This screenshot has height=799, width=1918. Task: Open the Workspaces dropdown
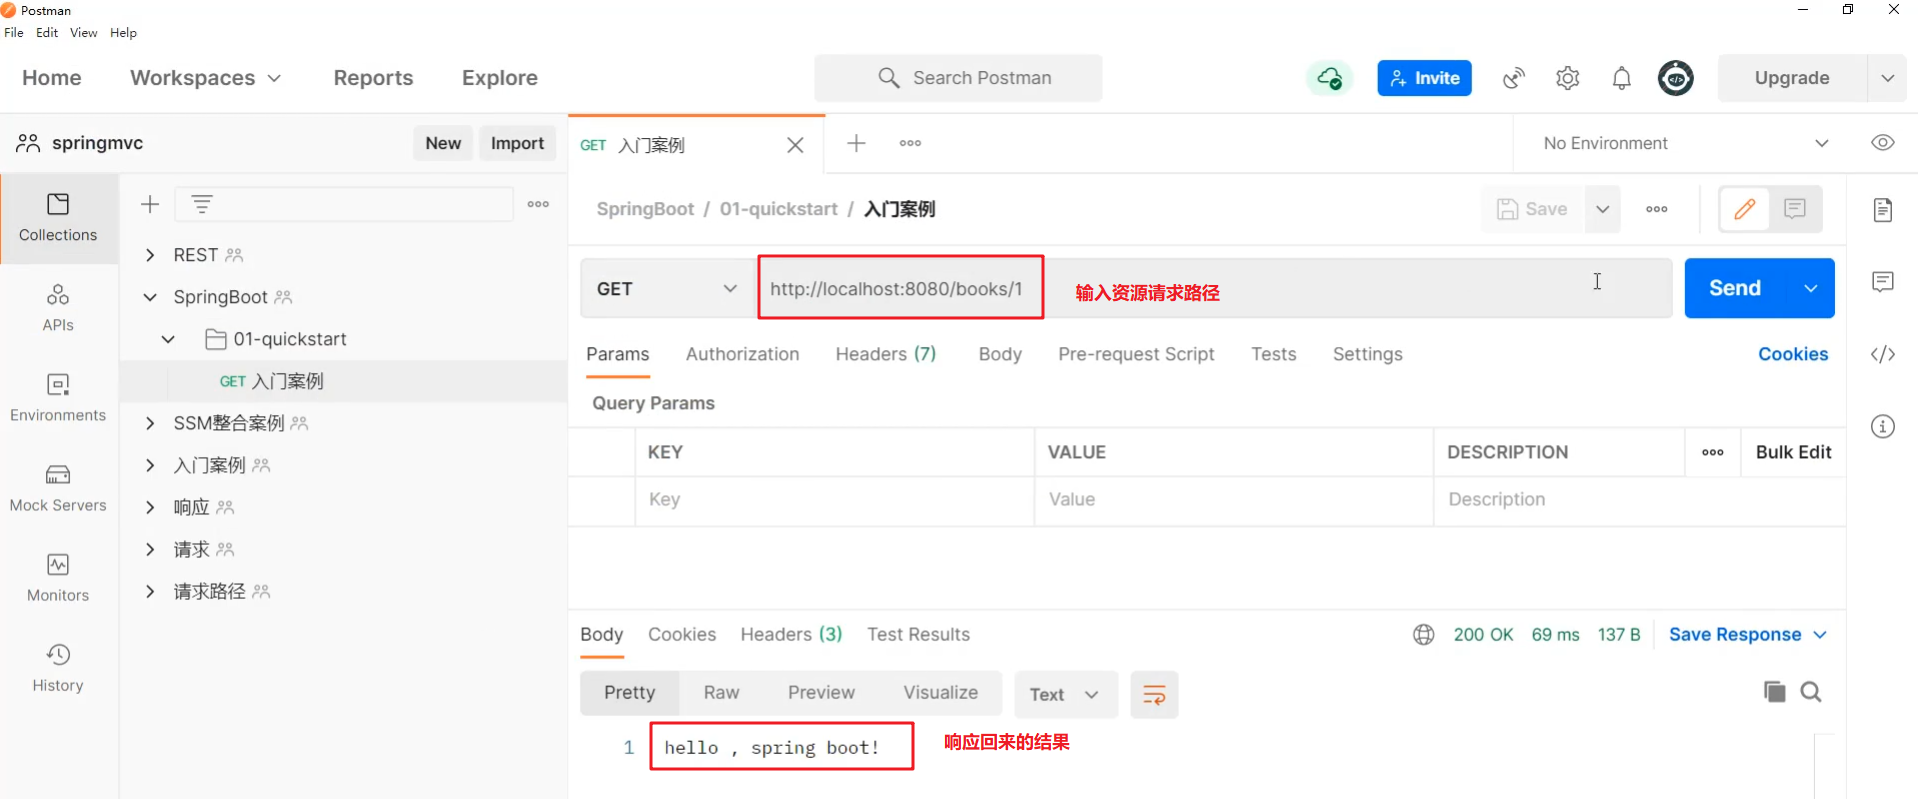pyautogui.click(x=205, y=78)
